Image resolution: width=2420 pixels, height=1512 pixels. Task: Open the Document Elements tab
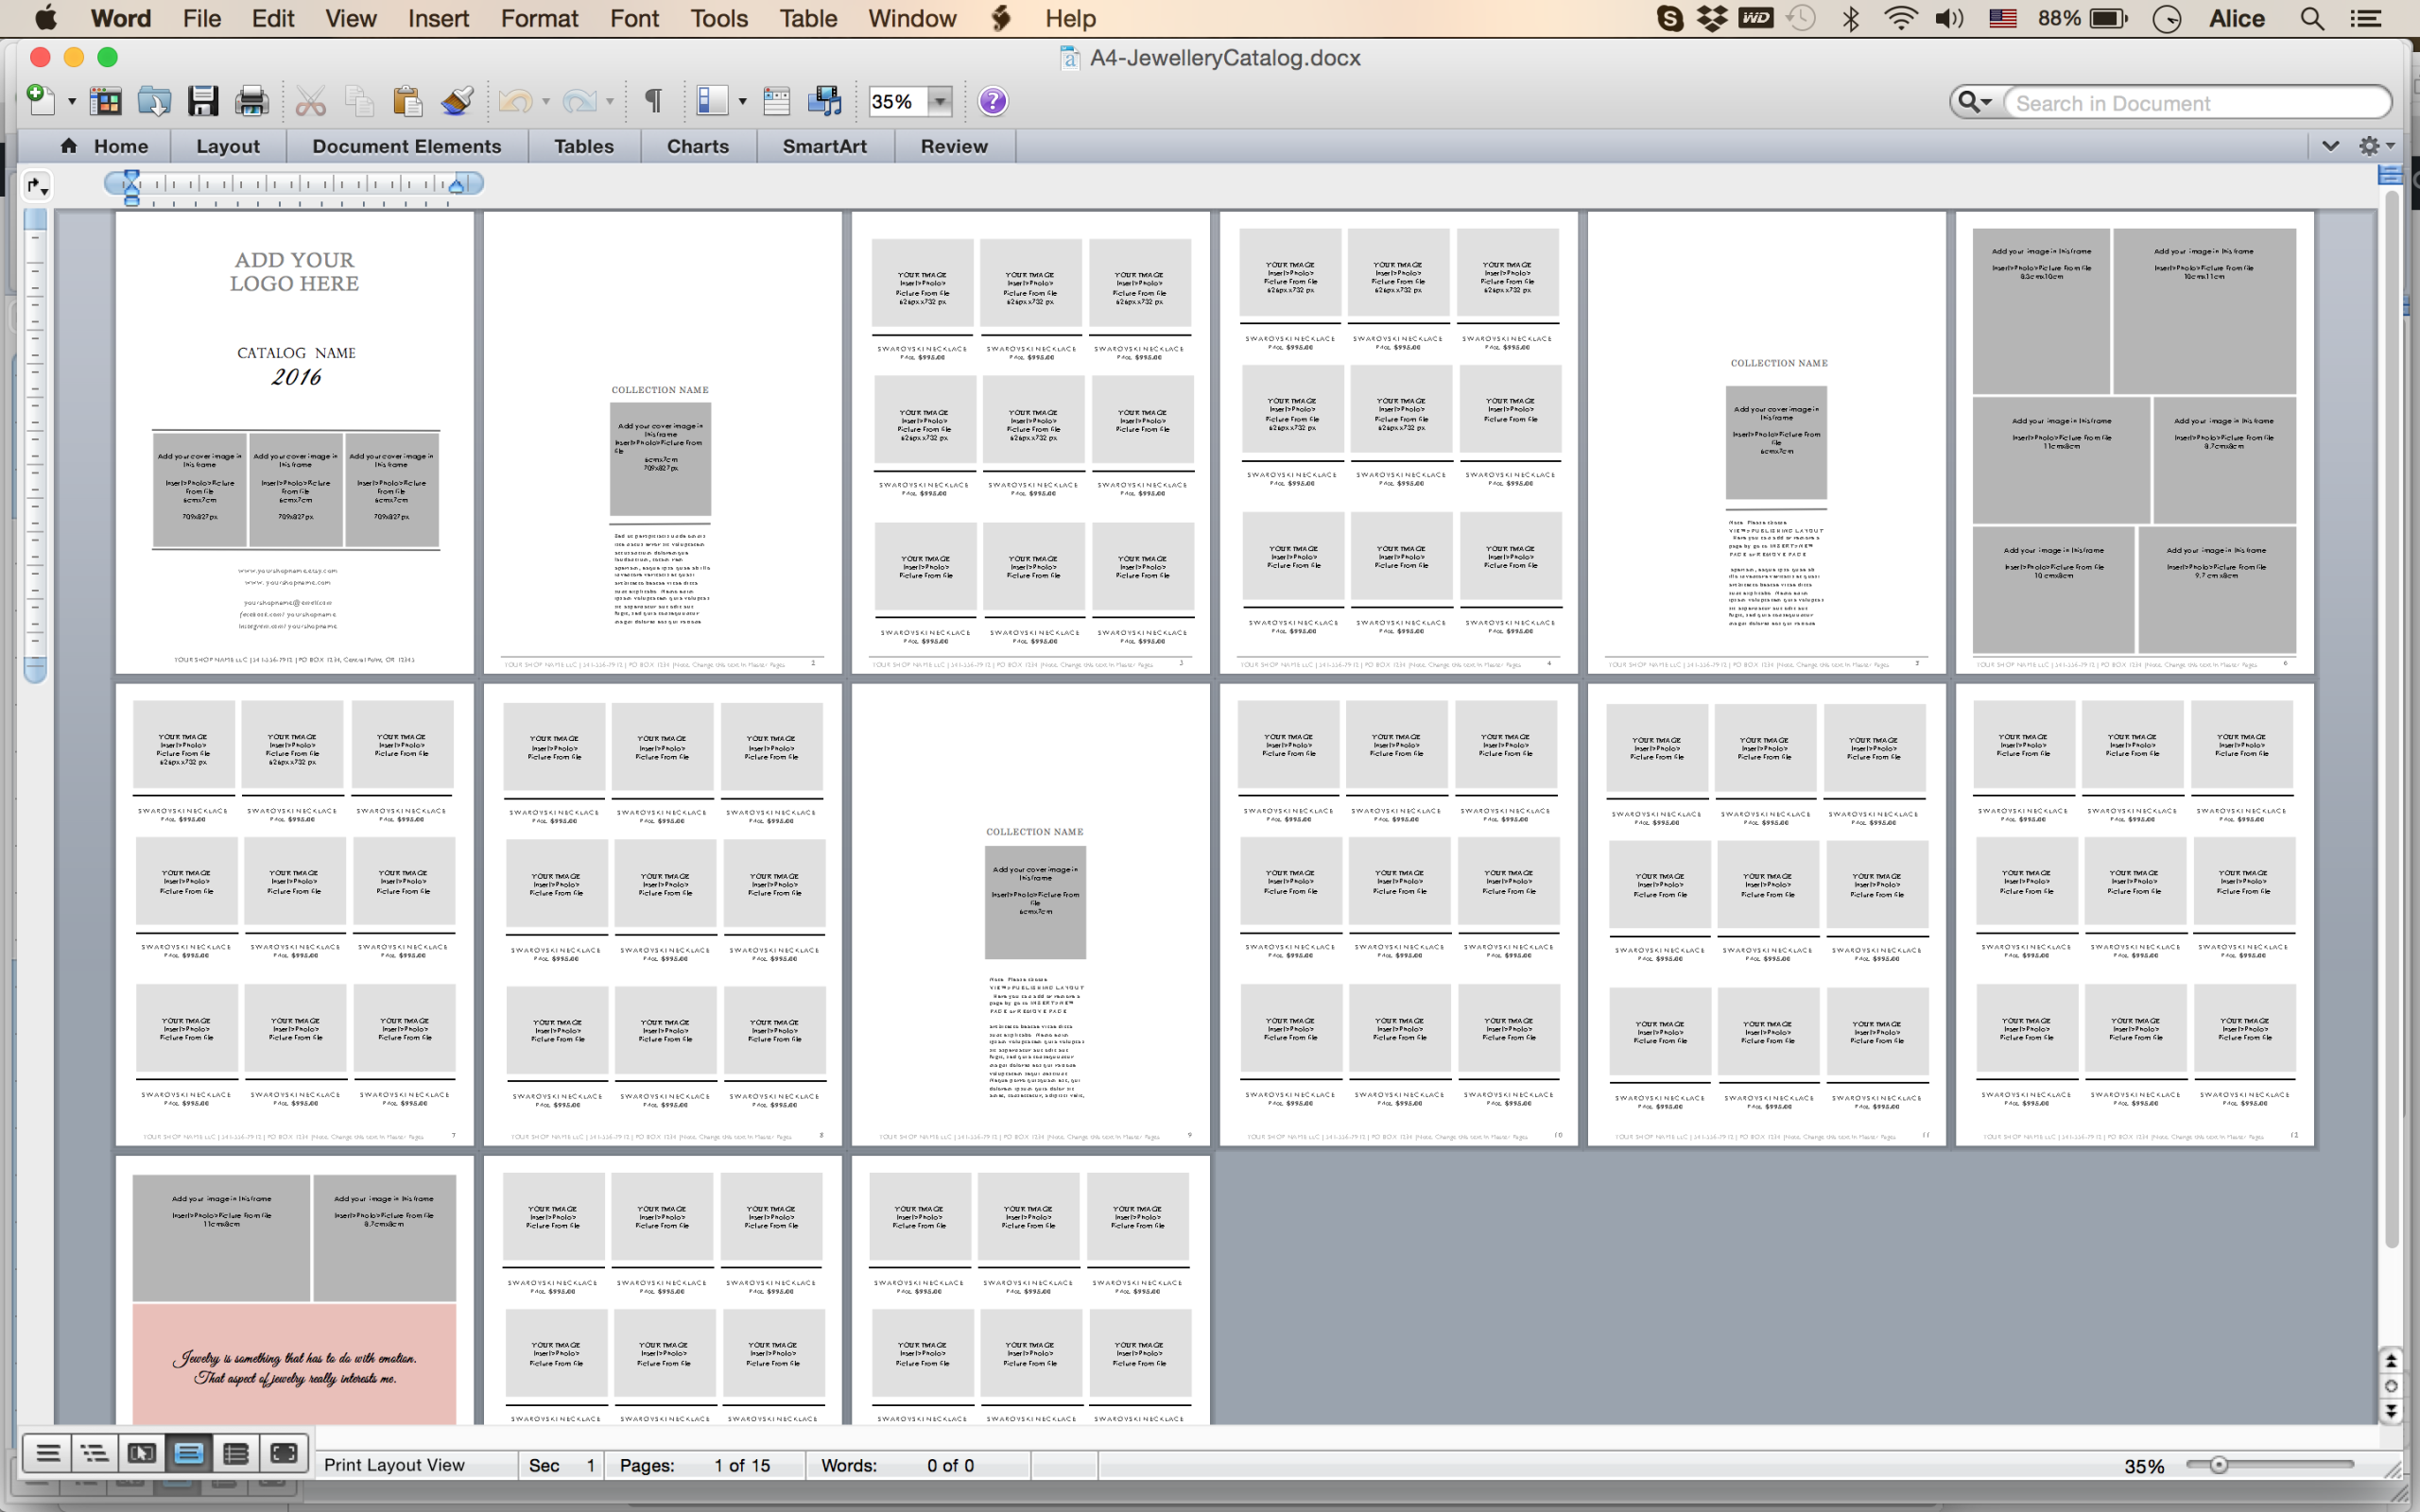pyautogui.click(x=407, y=146)
